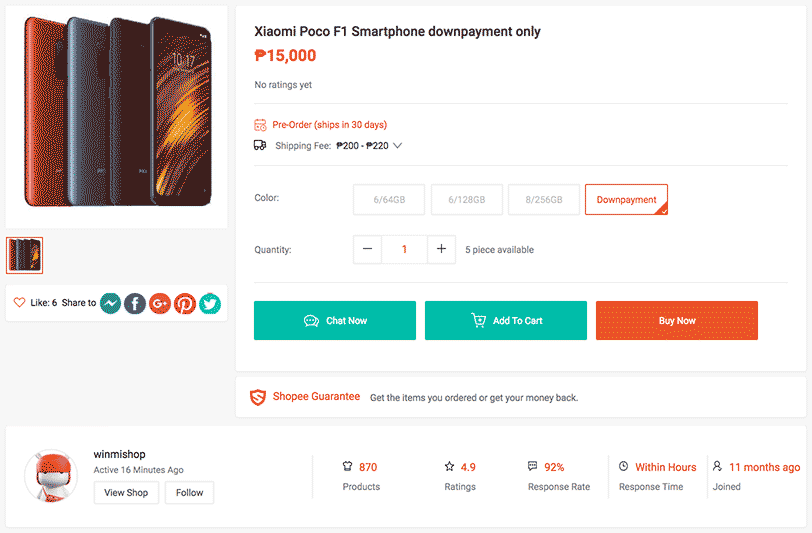Expand the Shipping Fee dropdown chevron
812x533 pixels.
tap(397, 146)
